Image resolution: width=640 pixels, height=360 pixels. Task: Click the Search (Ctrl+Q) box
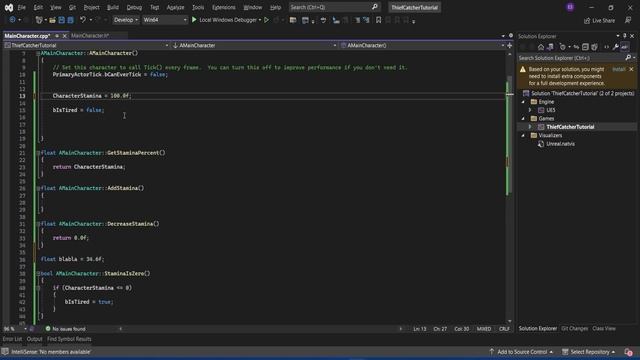click(334, 7)
